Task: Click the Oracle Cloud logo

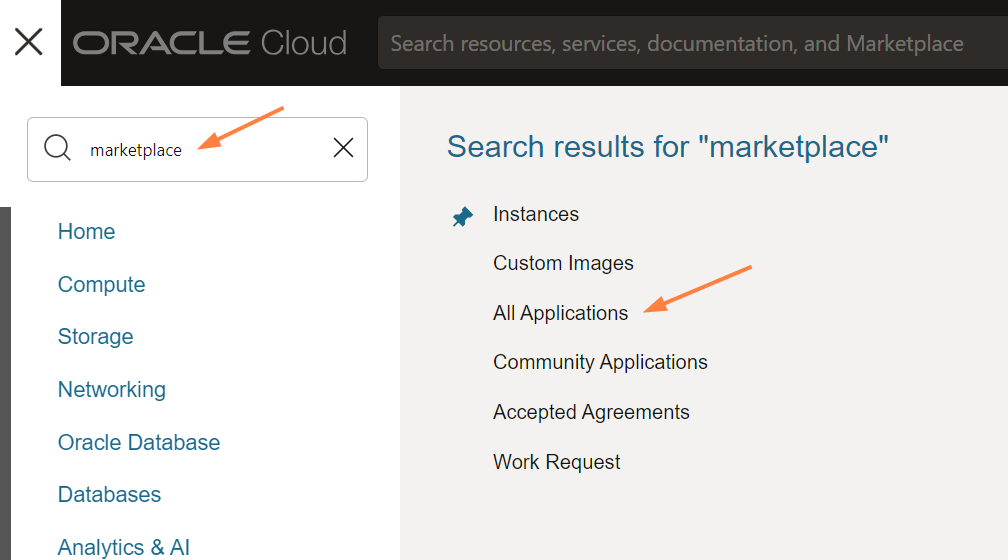Action: coord(210,43)
